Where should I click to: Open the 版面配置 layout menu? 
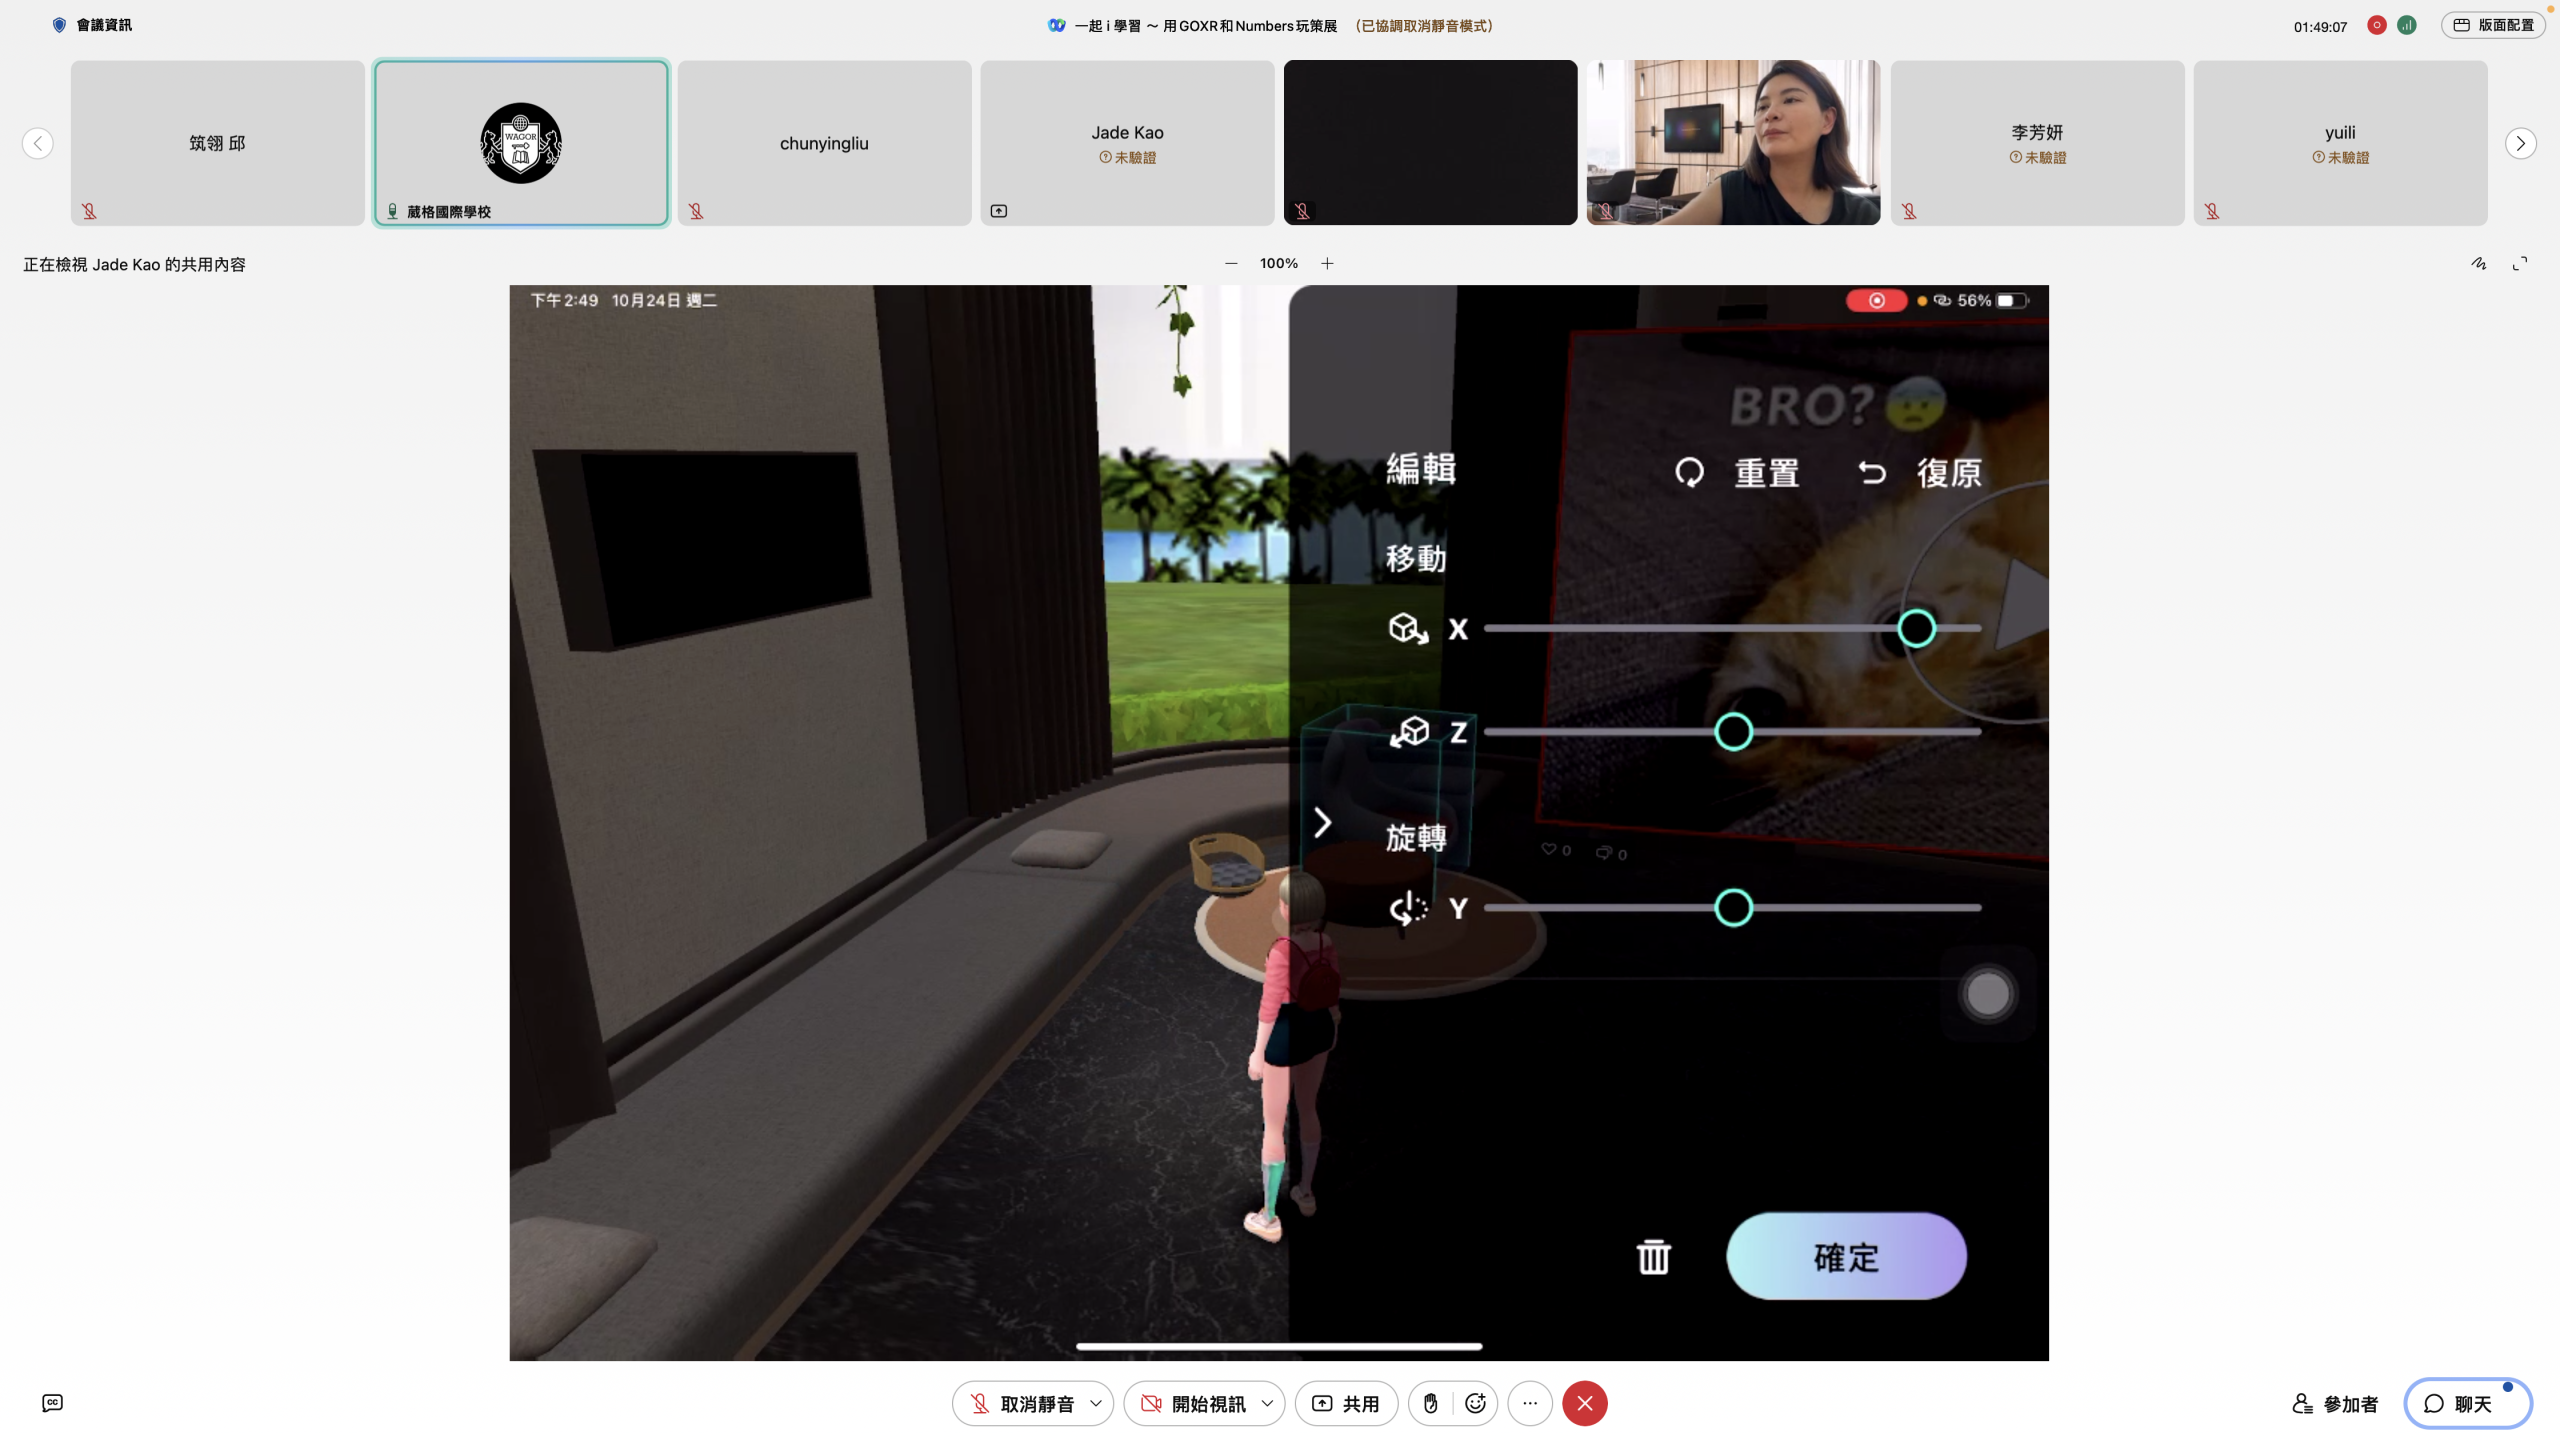coord(2494,25)
